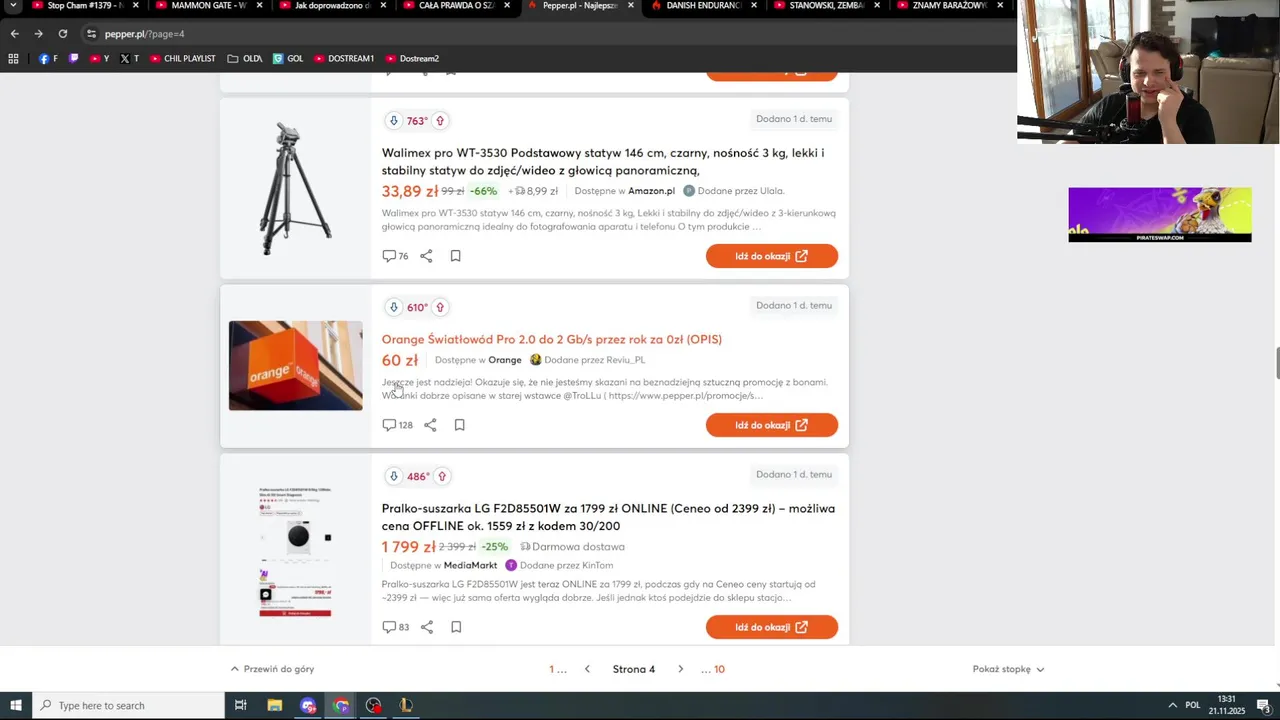
Task: Open the tripod product thumbnail
Action: [x=295, y=189]
